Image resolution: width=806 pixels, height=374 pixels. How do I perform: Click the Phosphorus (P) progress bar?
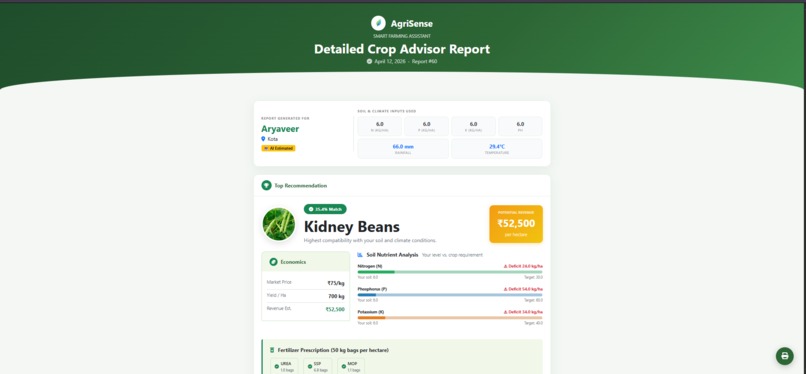[450, 295]
